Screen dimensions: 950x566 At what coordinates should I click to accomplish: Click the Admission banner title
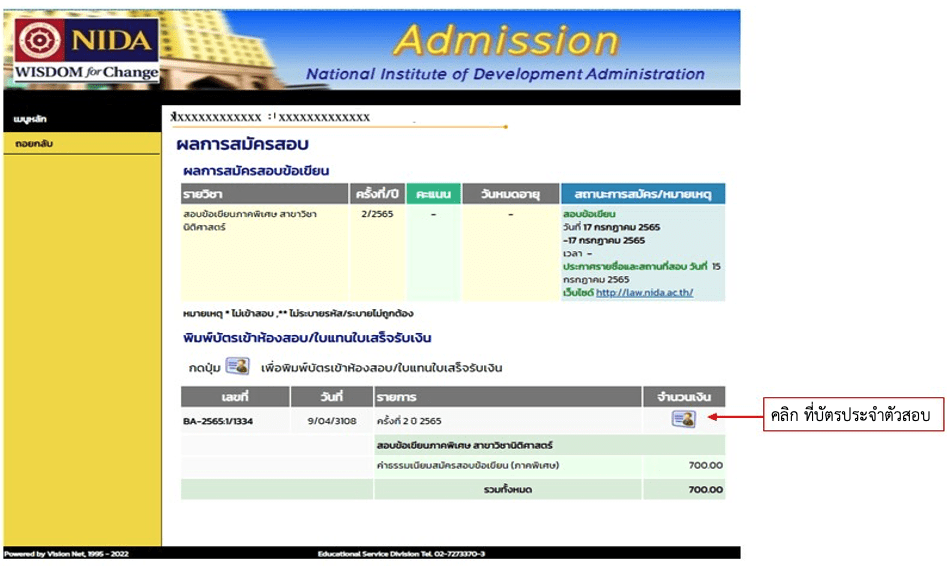coord(506,40)
